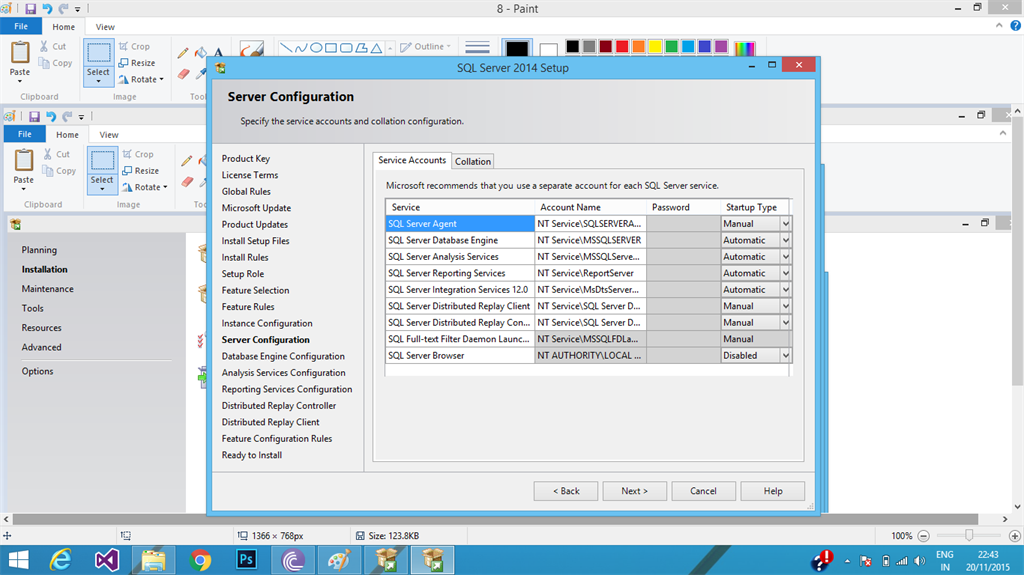
Task: Select the Service Accounts tab
Action: point(412,160)
